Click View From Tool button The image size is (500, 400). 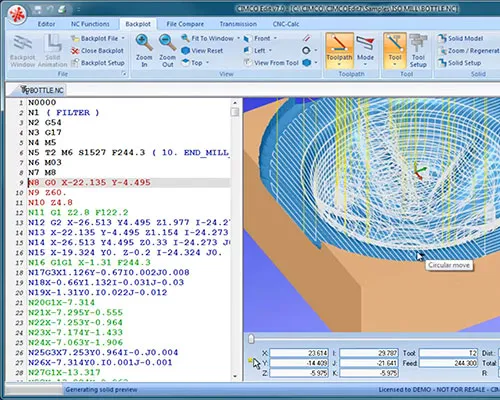pyautogui.click(x=271, y=63)
